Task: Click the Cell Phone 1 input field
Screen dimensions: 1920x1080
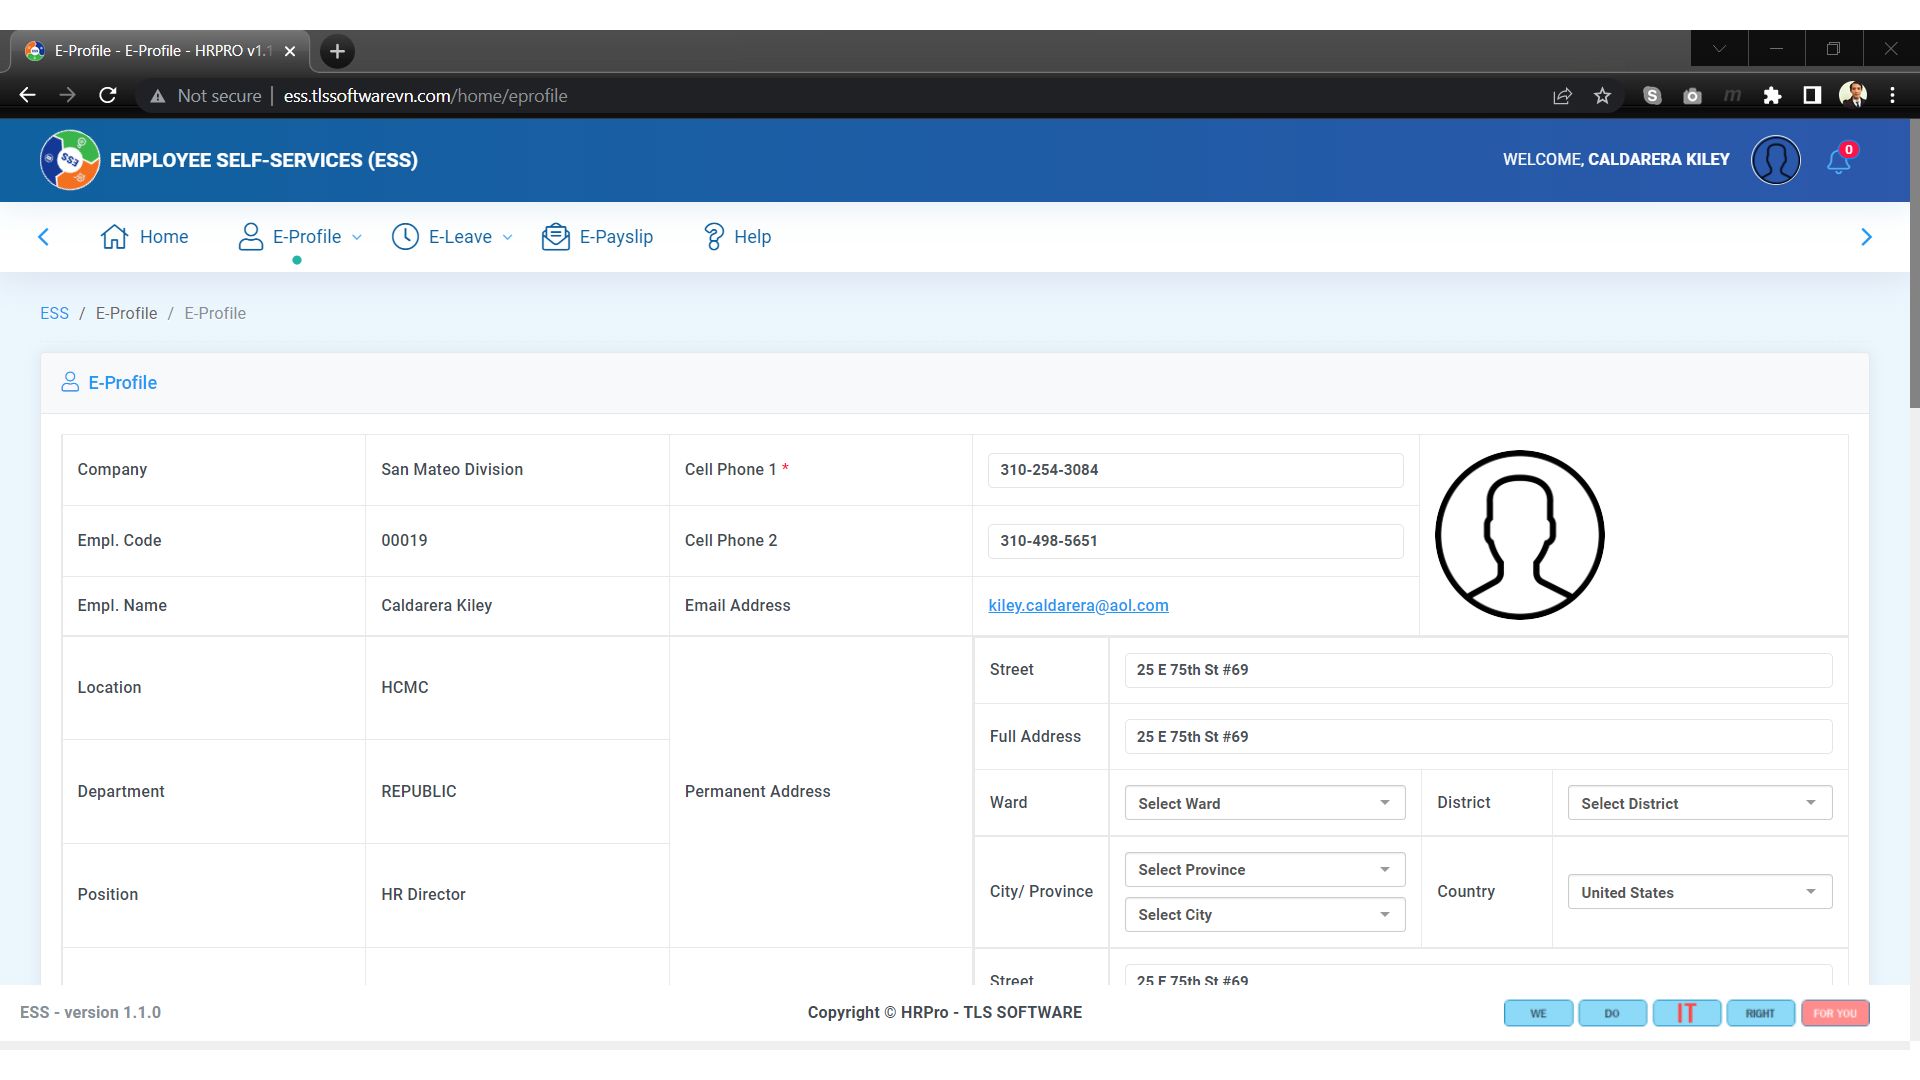Action: [x=1195, y=470]
